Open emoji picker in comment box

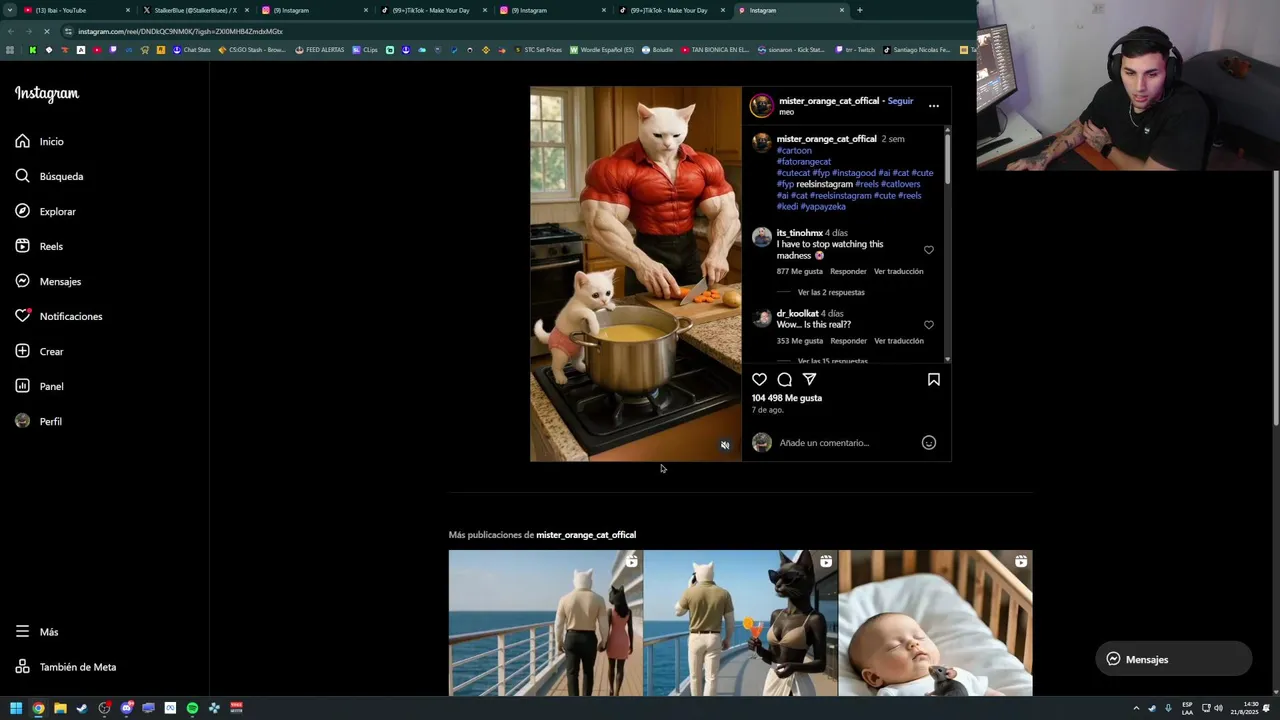click(929, 443)
